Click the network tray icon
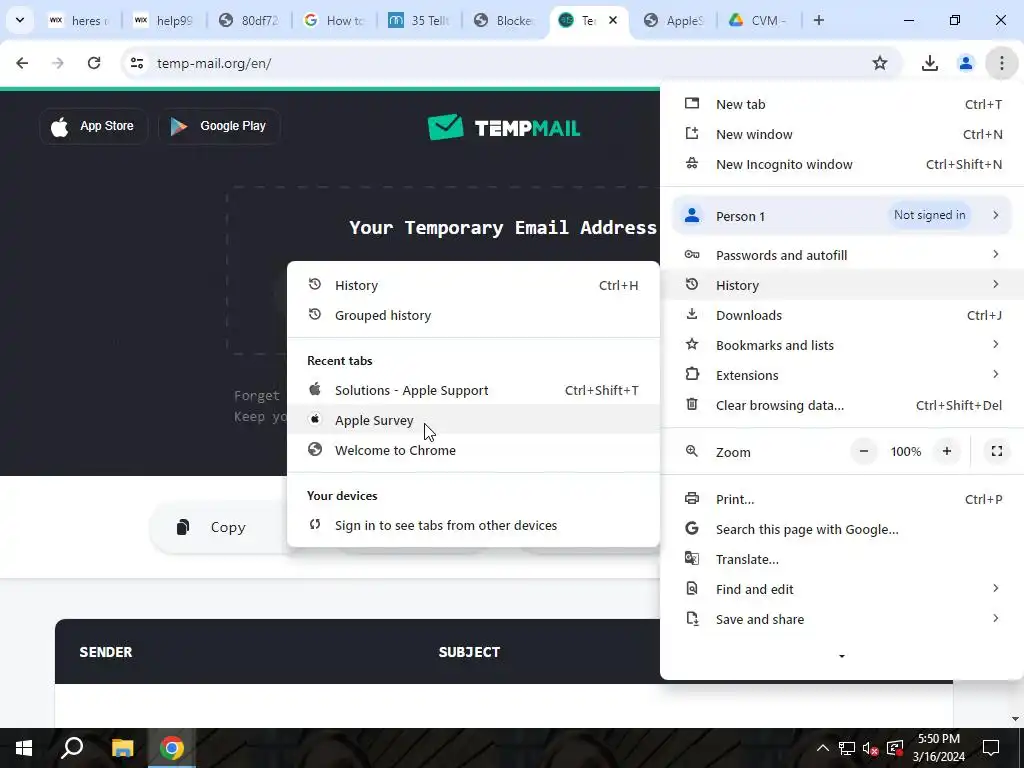1024x768 pixels. (846, 748)
